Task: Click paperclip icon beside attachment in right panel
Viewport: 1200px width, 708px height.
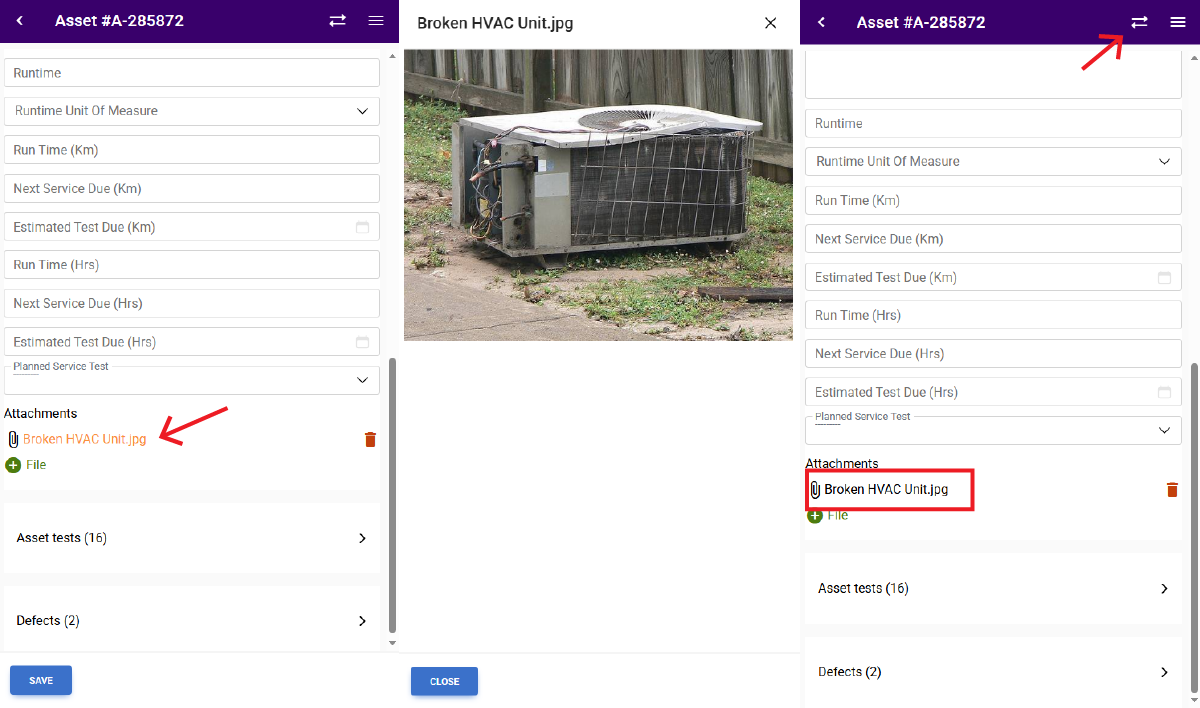Action: 815,490
